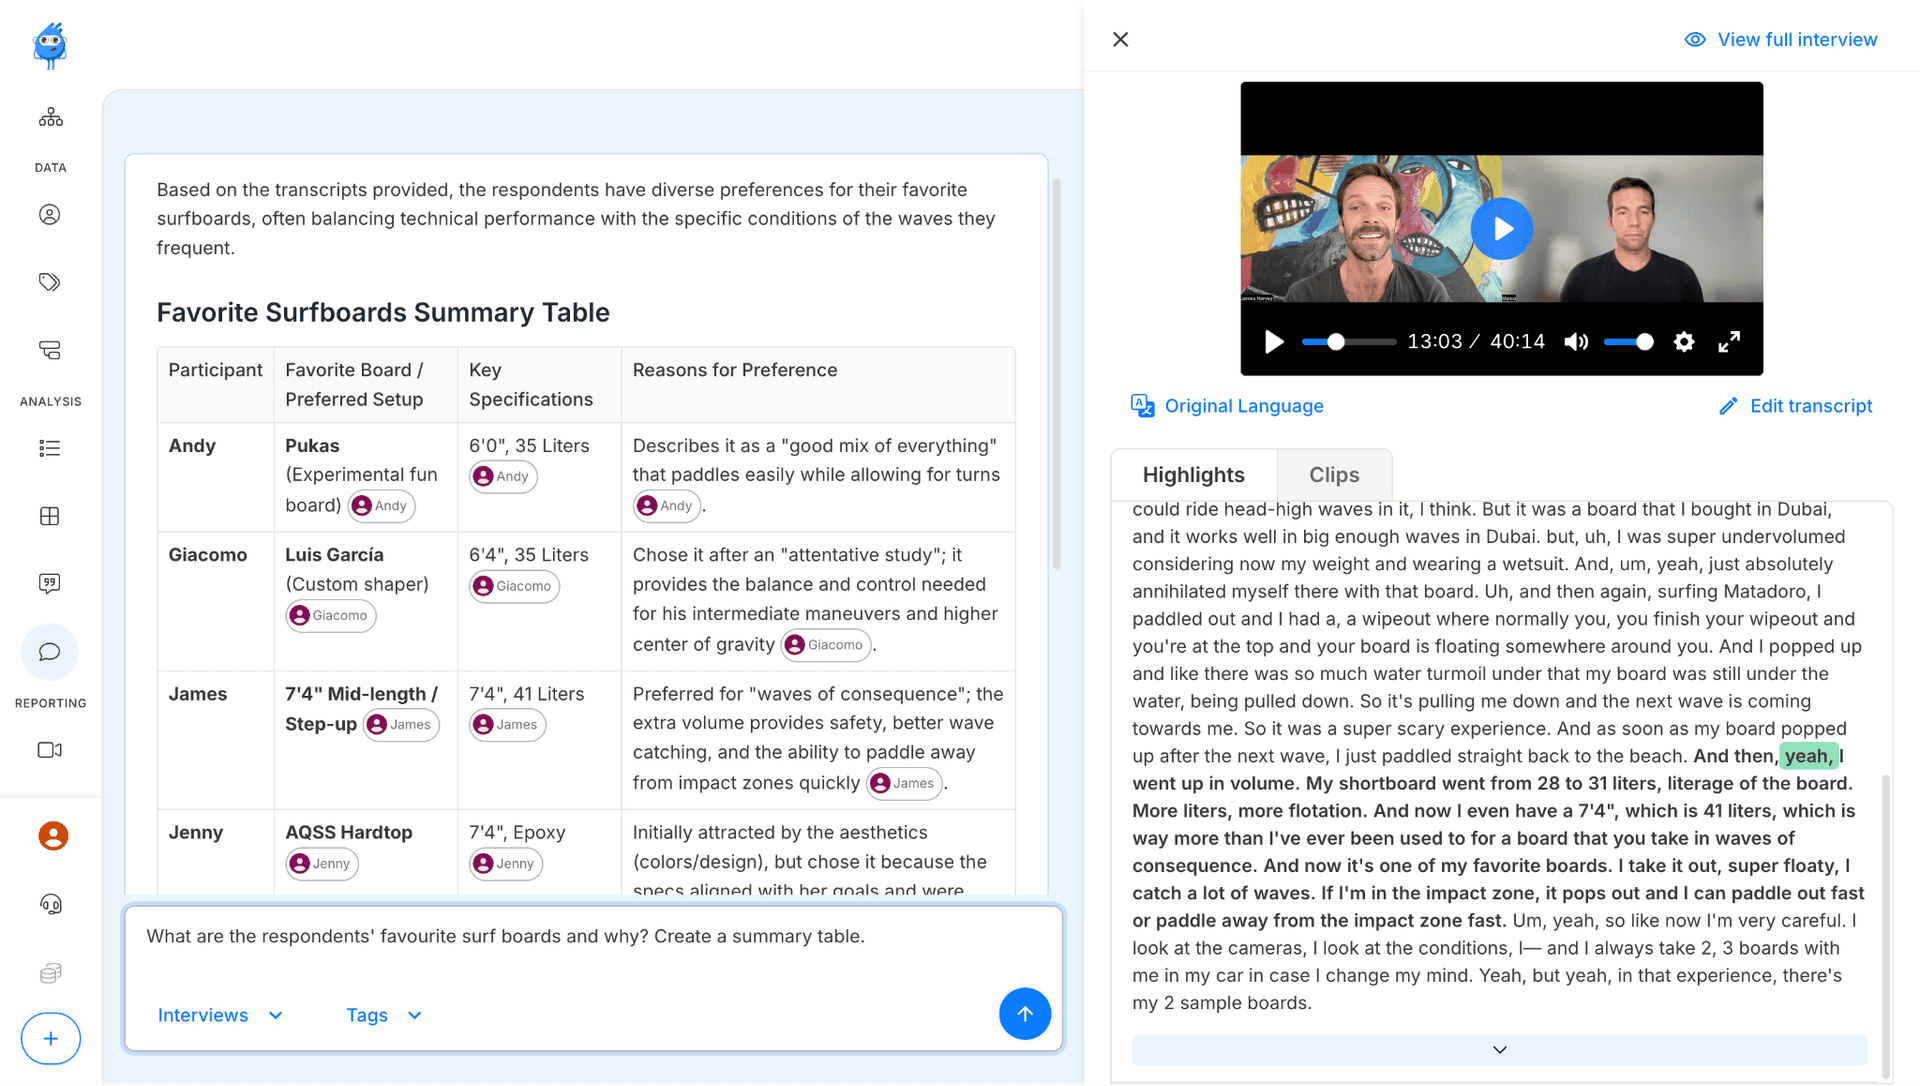Open the database stack icon in sidebar
Viewport: 1920px width, 1086px height.
click(50, 973)
